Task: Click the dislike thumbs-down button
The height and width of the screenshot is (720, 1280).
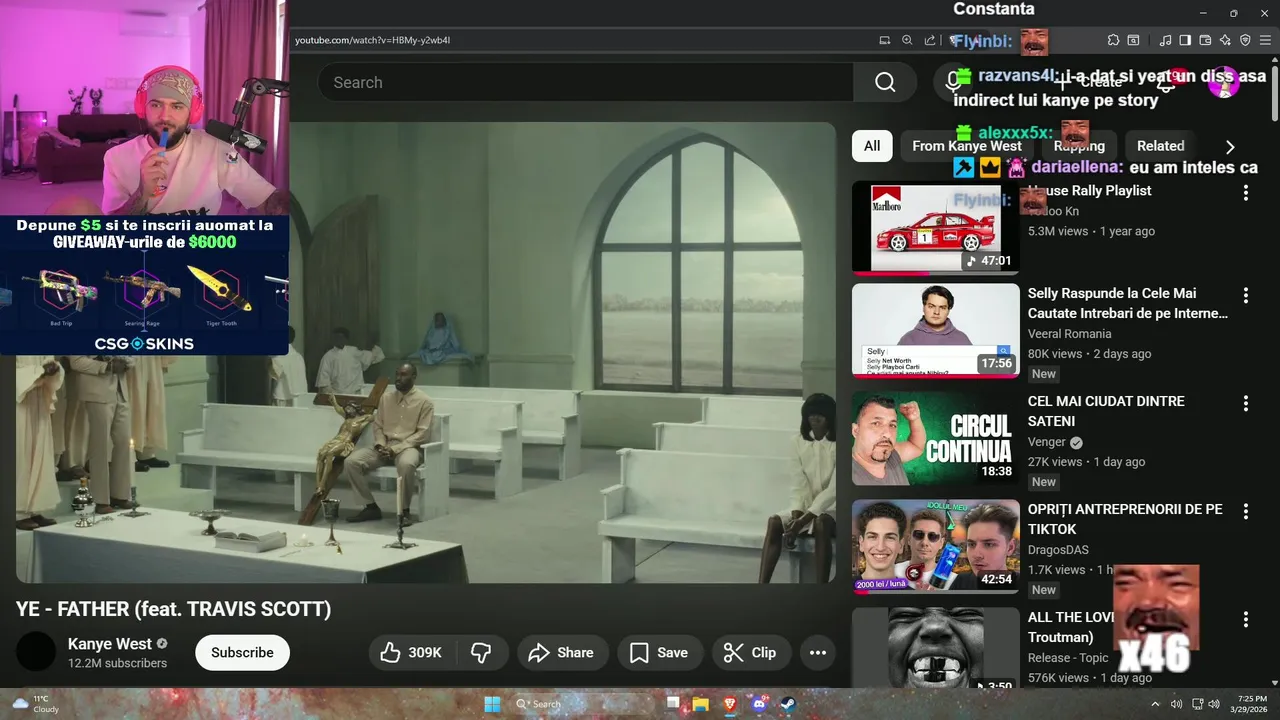Action: (x=481, y=653)
